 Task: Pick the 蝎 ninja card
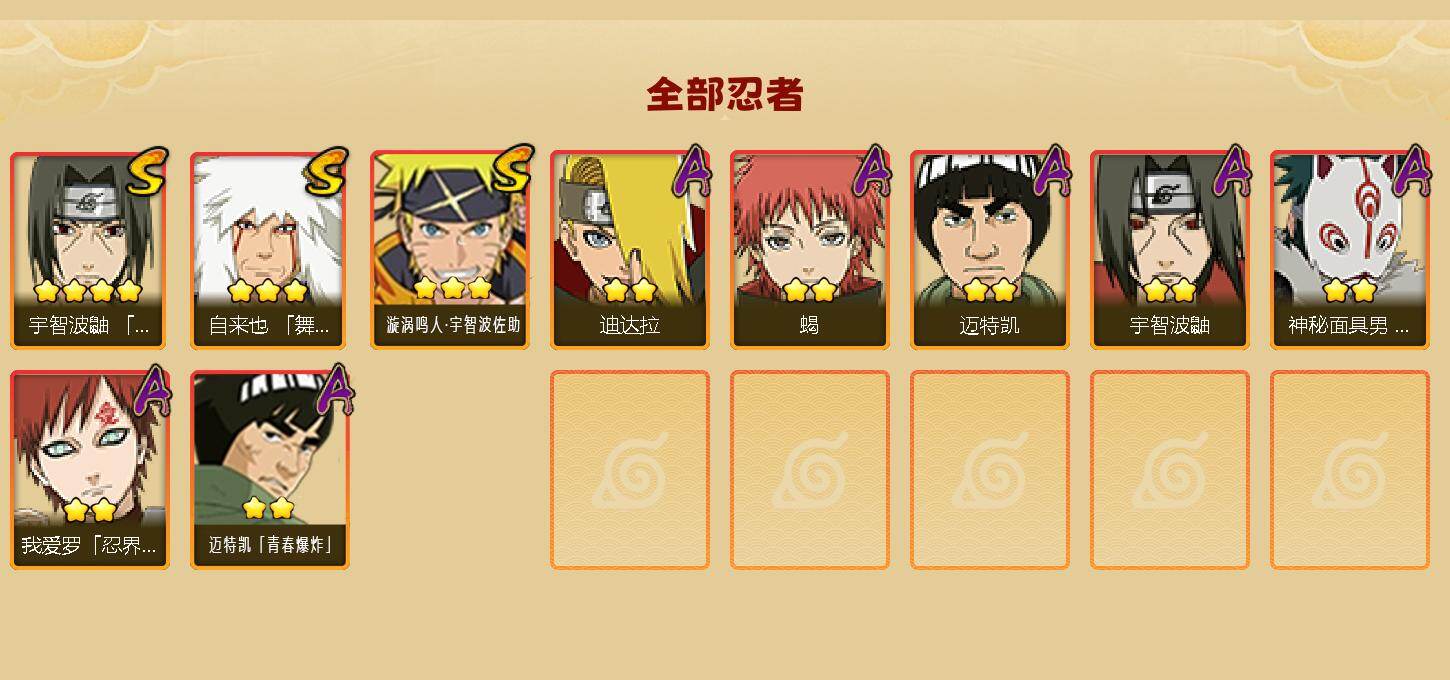[x=809, y=250]
